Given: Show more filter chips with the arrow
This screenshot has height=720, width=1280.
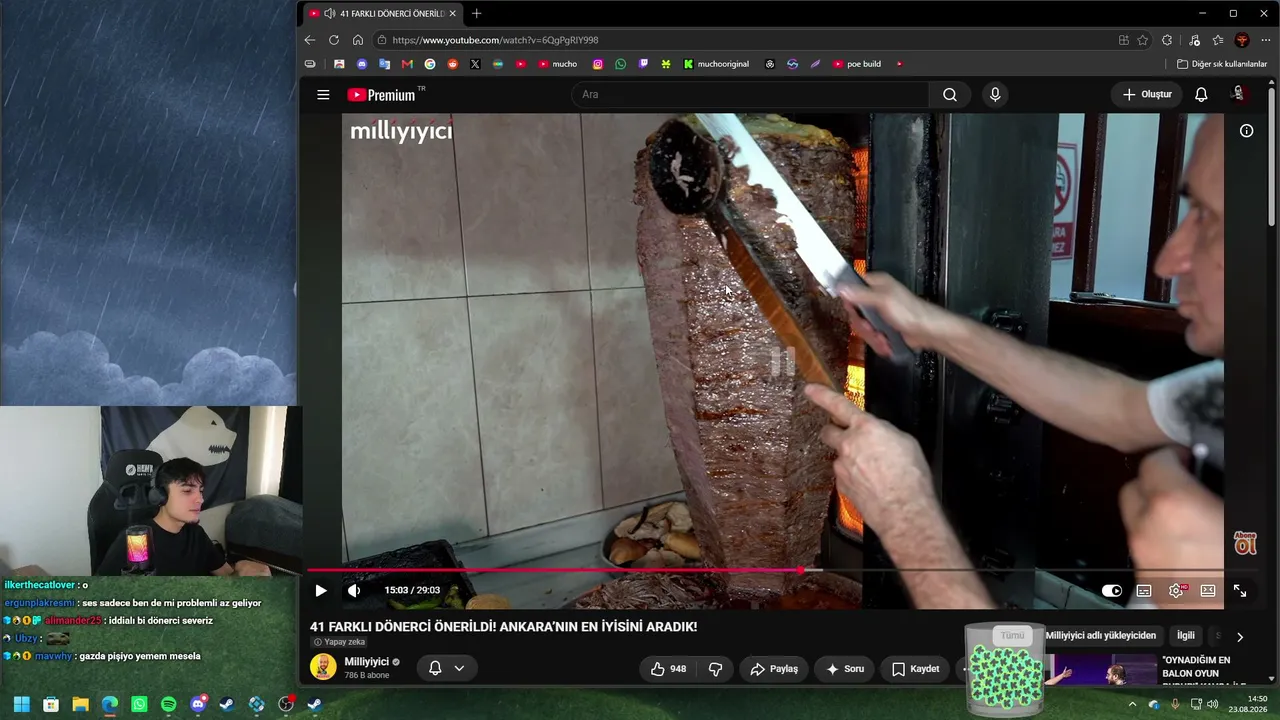Looking at the screenshot, I should (x=1240, y=637).
